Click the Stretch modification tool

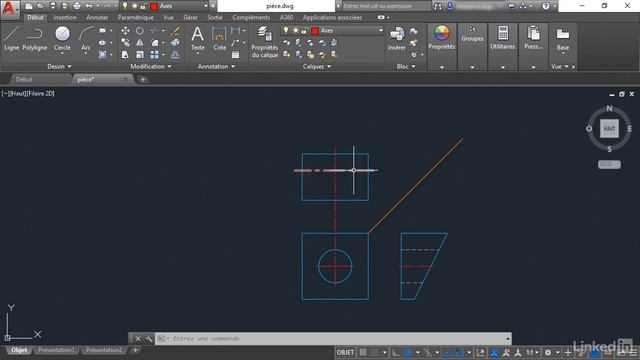click(125, 55)
